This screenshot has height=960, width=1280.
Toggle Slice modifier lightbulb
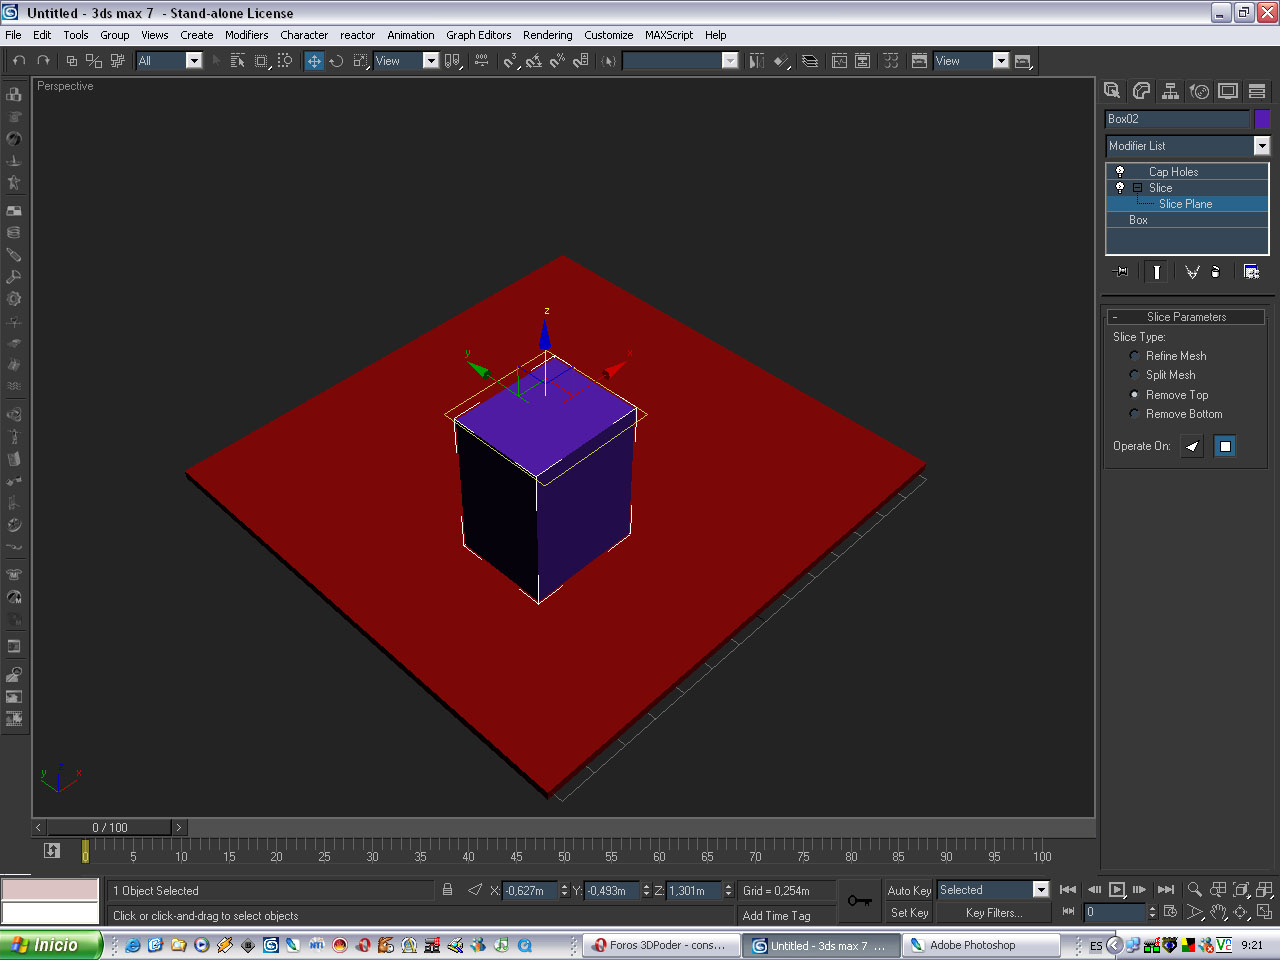click(1120, 187)
